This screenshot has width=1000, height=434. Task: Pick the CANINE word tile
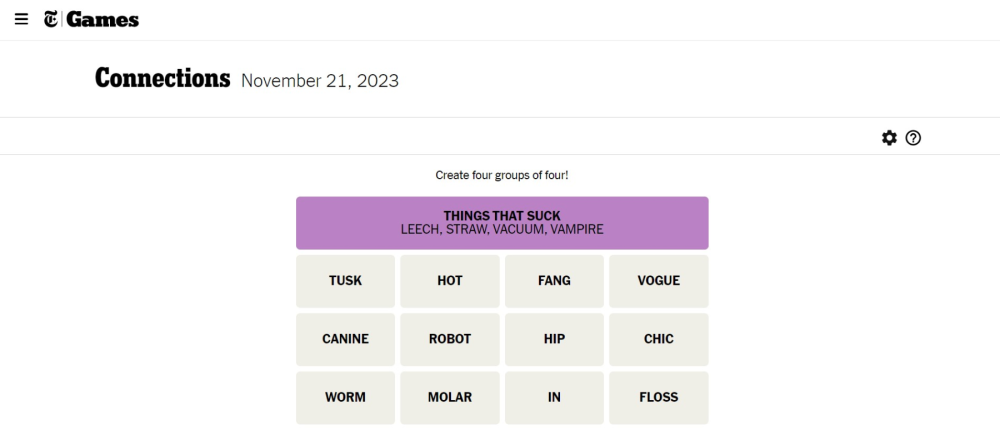point(346,339)
